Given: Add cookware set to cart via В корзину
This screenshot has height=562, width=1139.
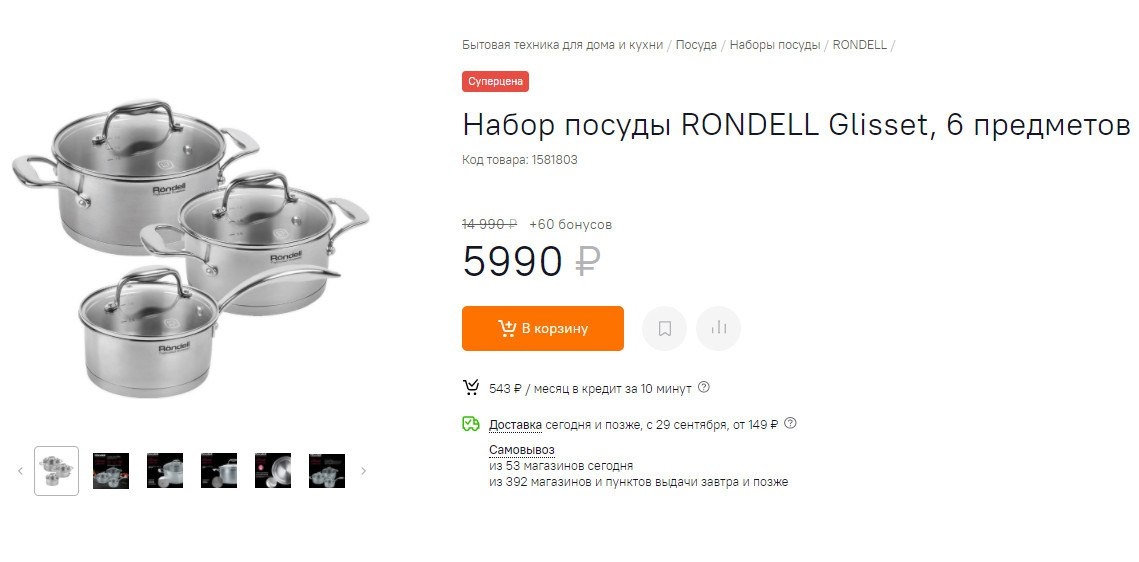Looking at the screenshot, I should (x=543, y=329).
